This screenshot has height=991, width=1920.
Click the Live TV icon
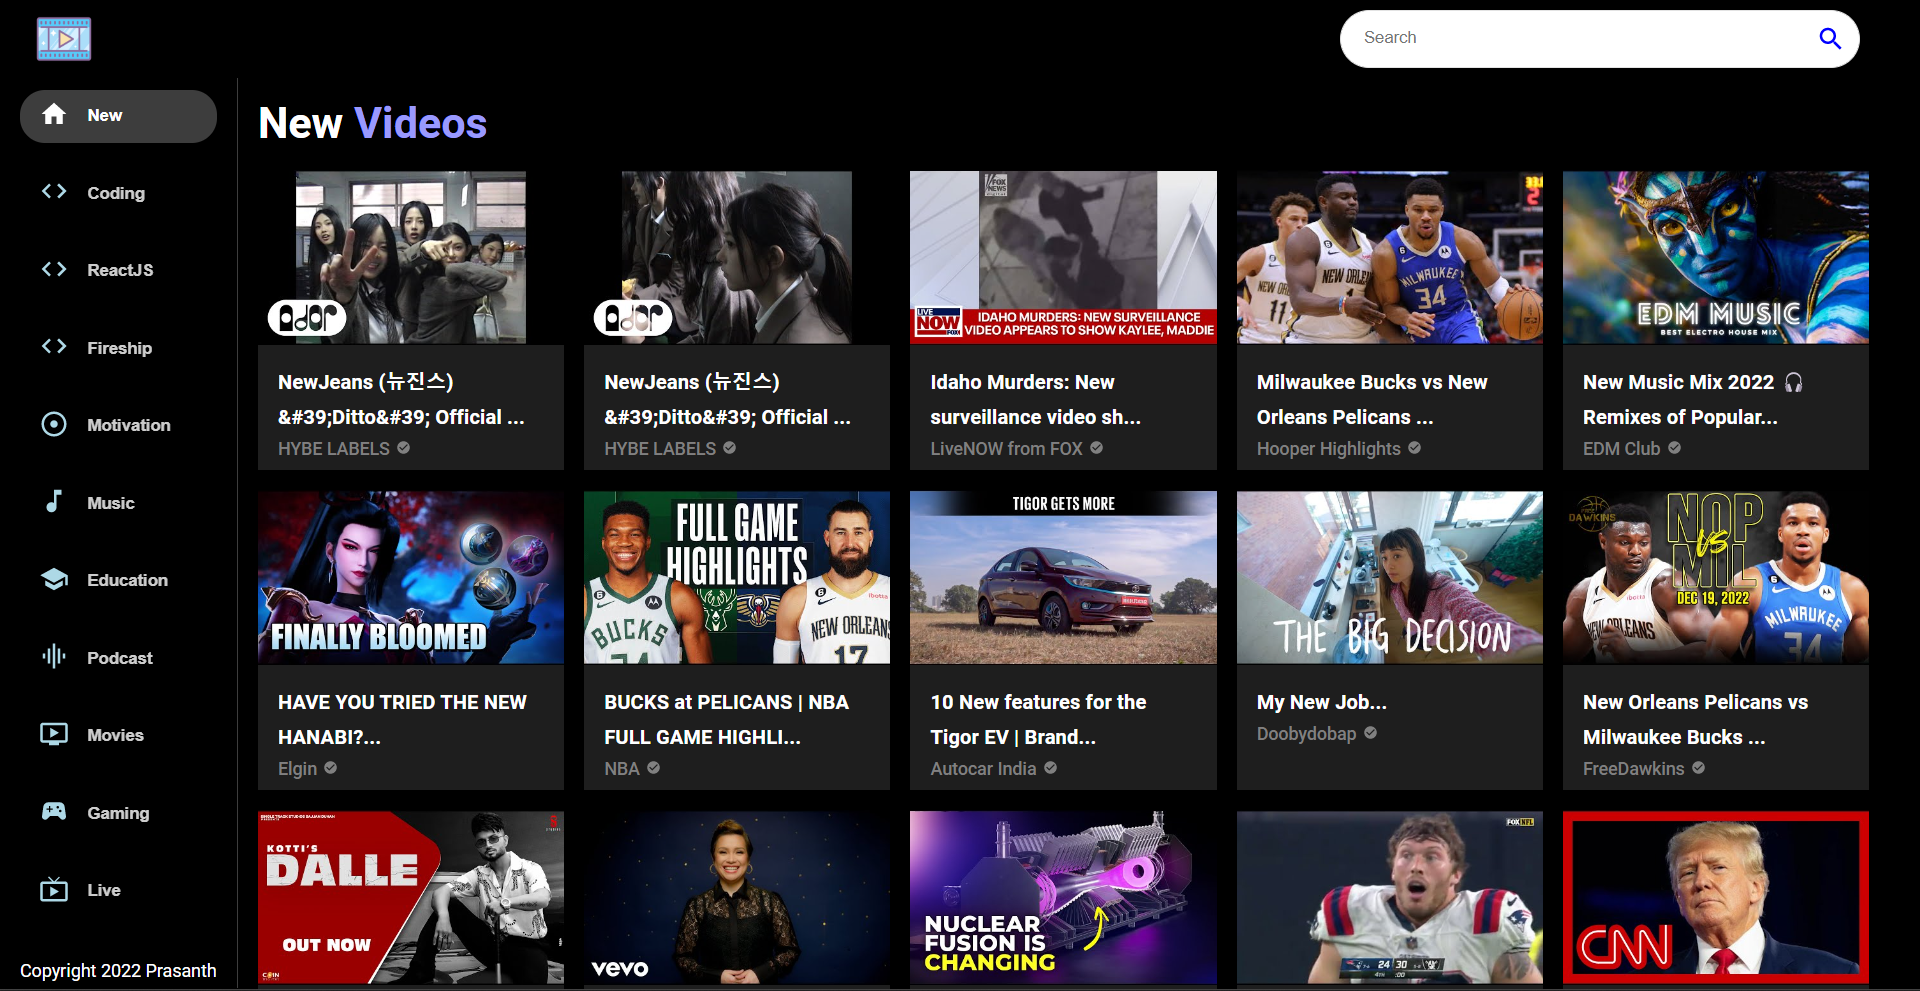coord(54,889)
